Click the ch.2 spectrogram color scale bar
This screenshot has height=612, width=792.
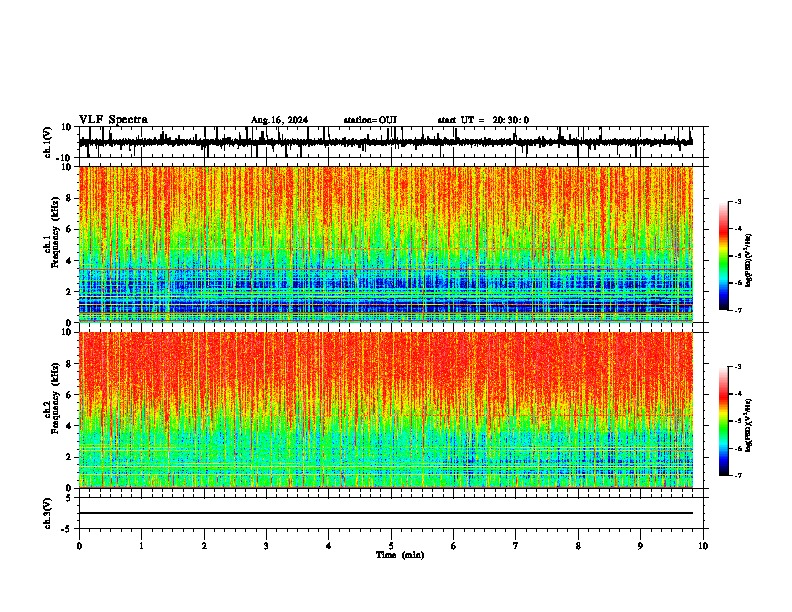723,421
